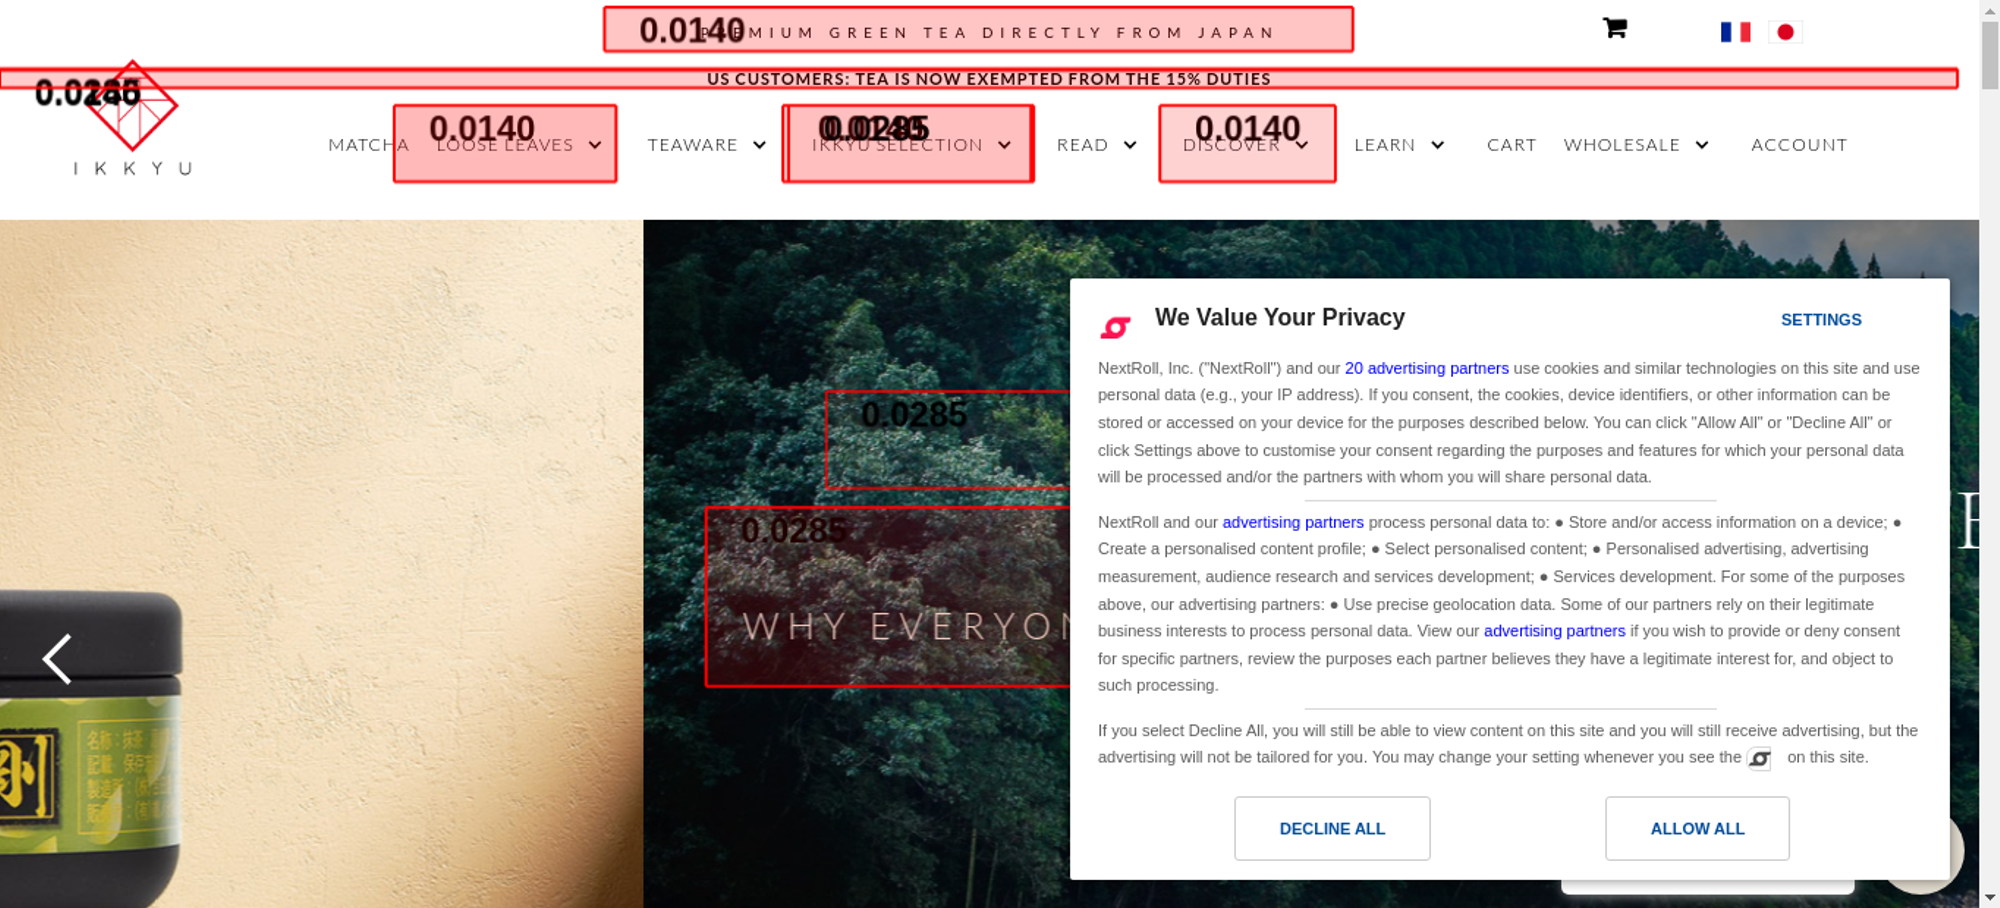Screen dimensions: 2000x908
Task: Go to the Account page
Action: [x=1799, y=145]
